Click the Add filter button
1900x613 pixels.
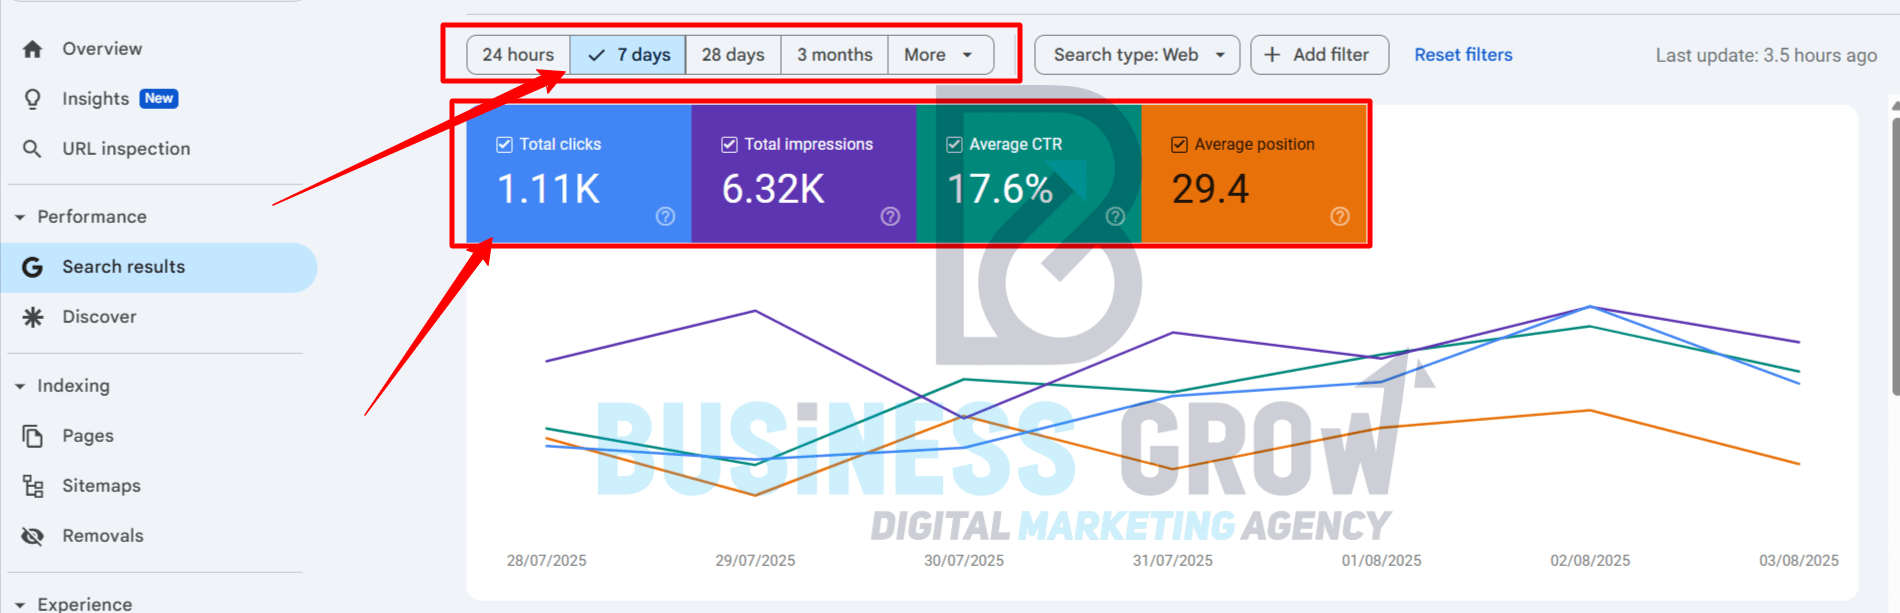coord(1320,55)
